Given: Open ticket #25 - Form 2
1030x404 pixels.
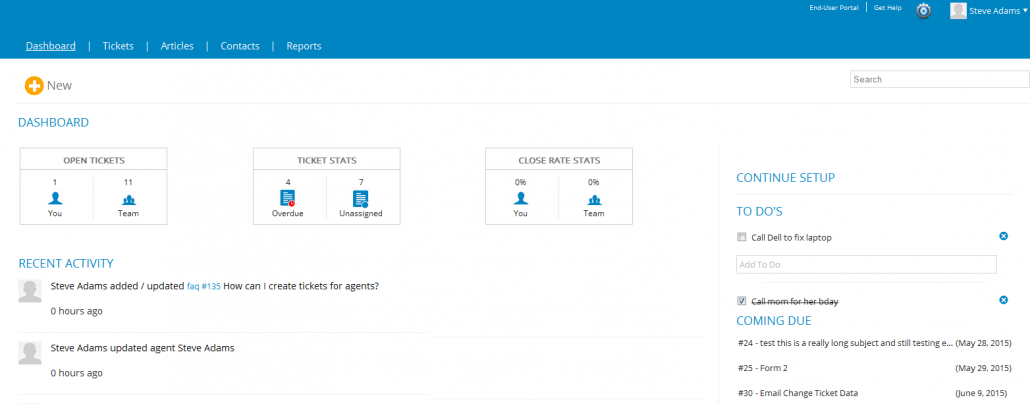Looking at the screenshot, I should point(763,368).
